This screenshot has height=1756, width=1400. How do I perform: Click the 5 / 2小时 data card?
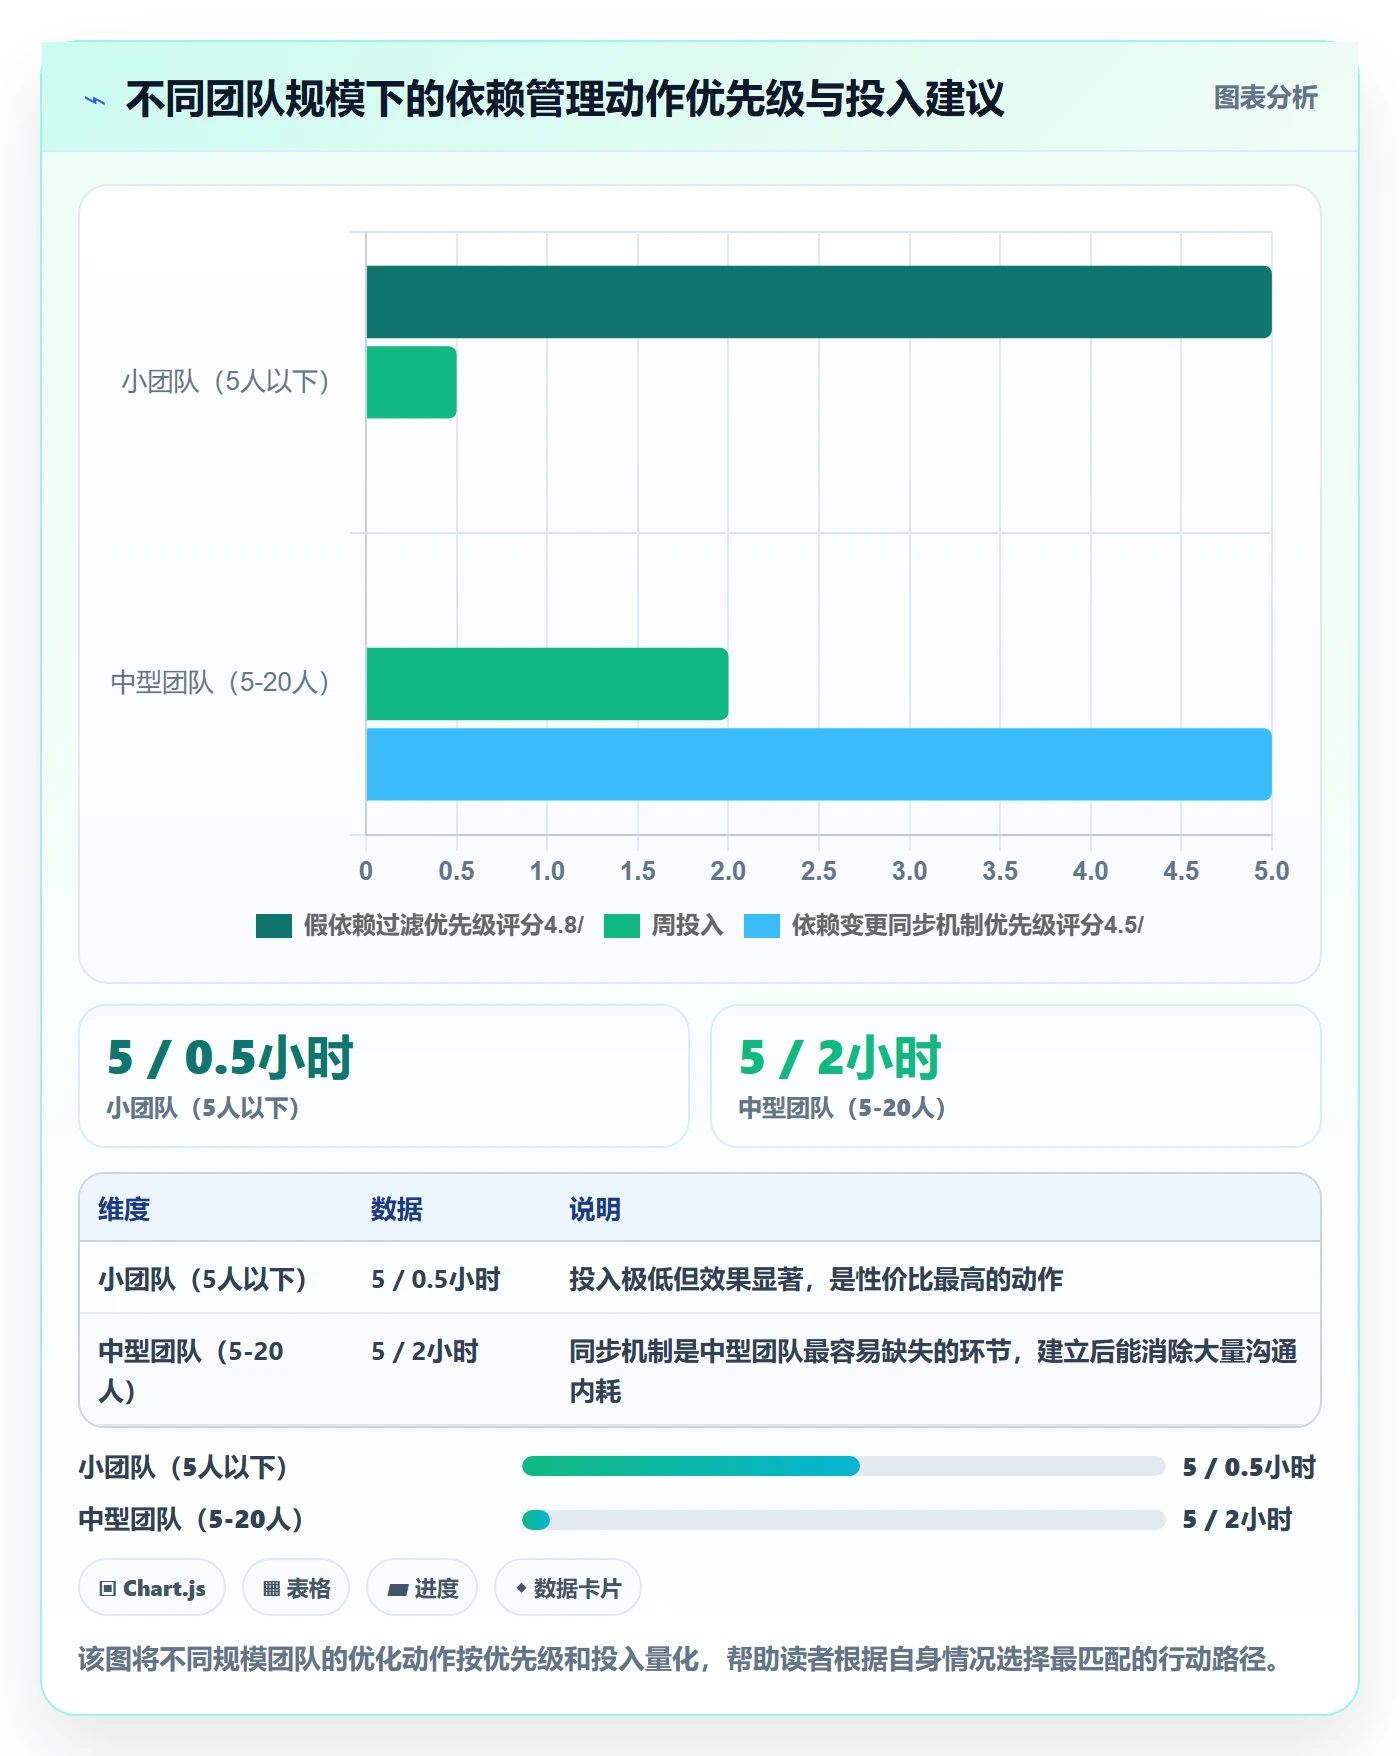point(1015,1076)
